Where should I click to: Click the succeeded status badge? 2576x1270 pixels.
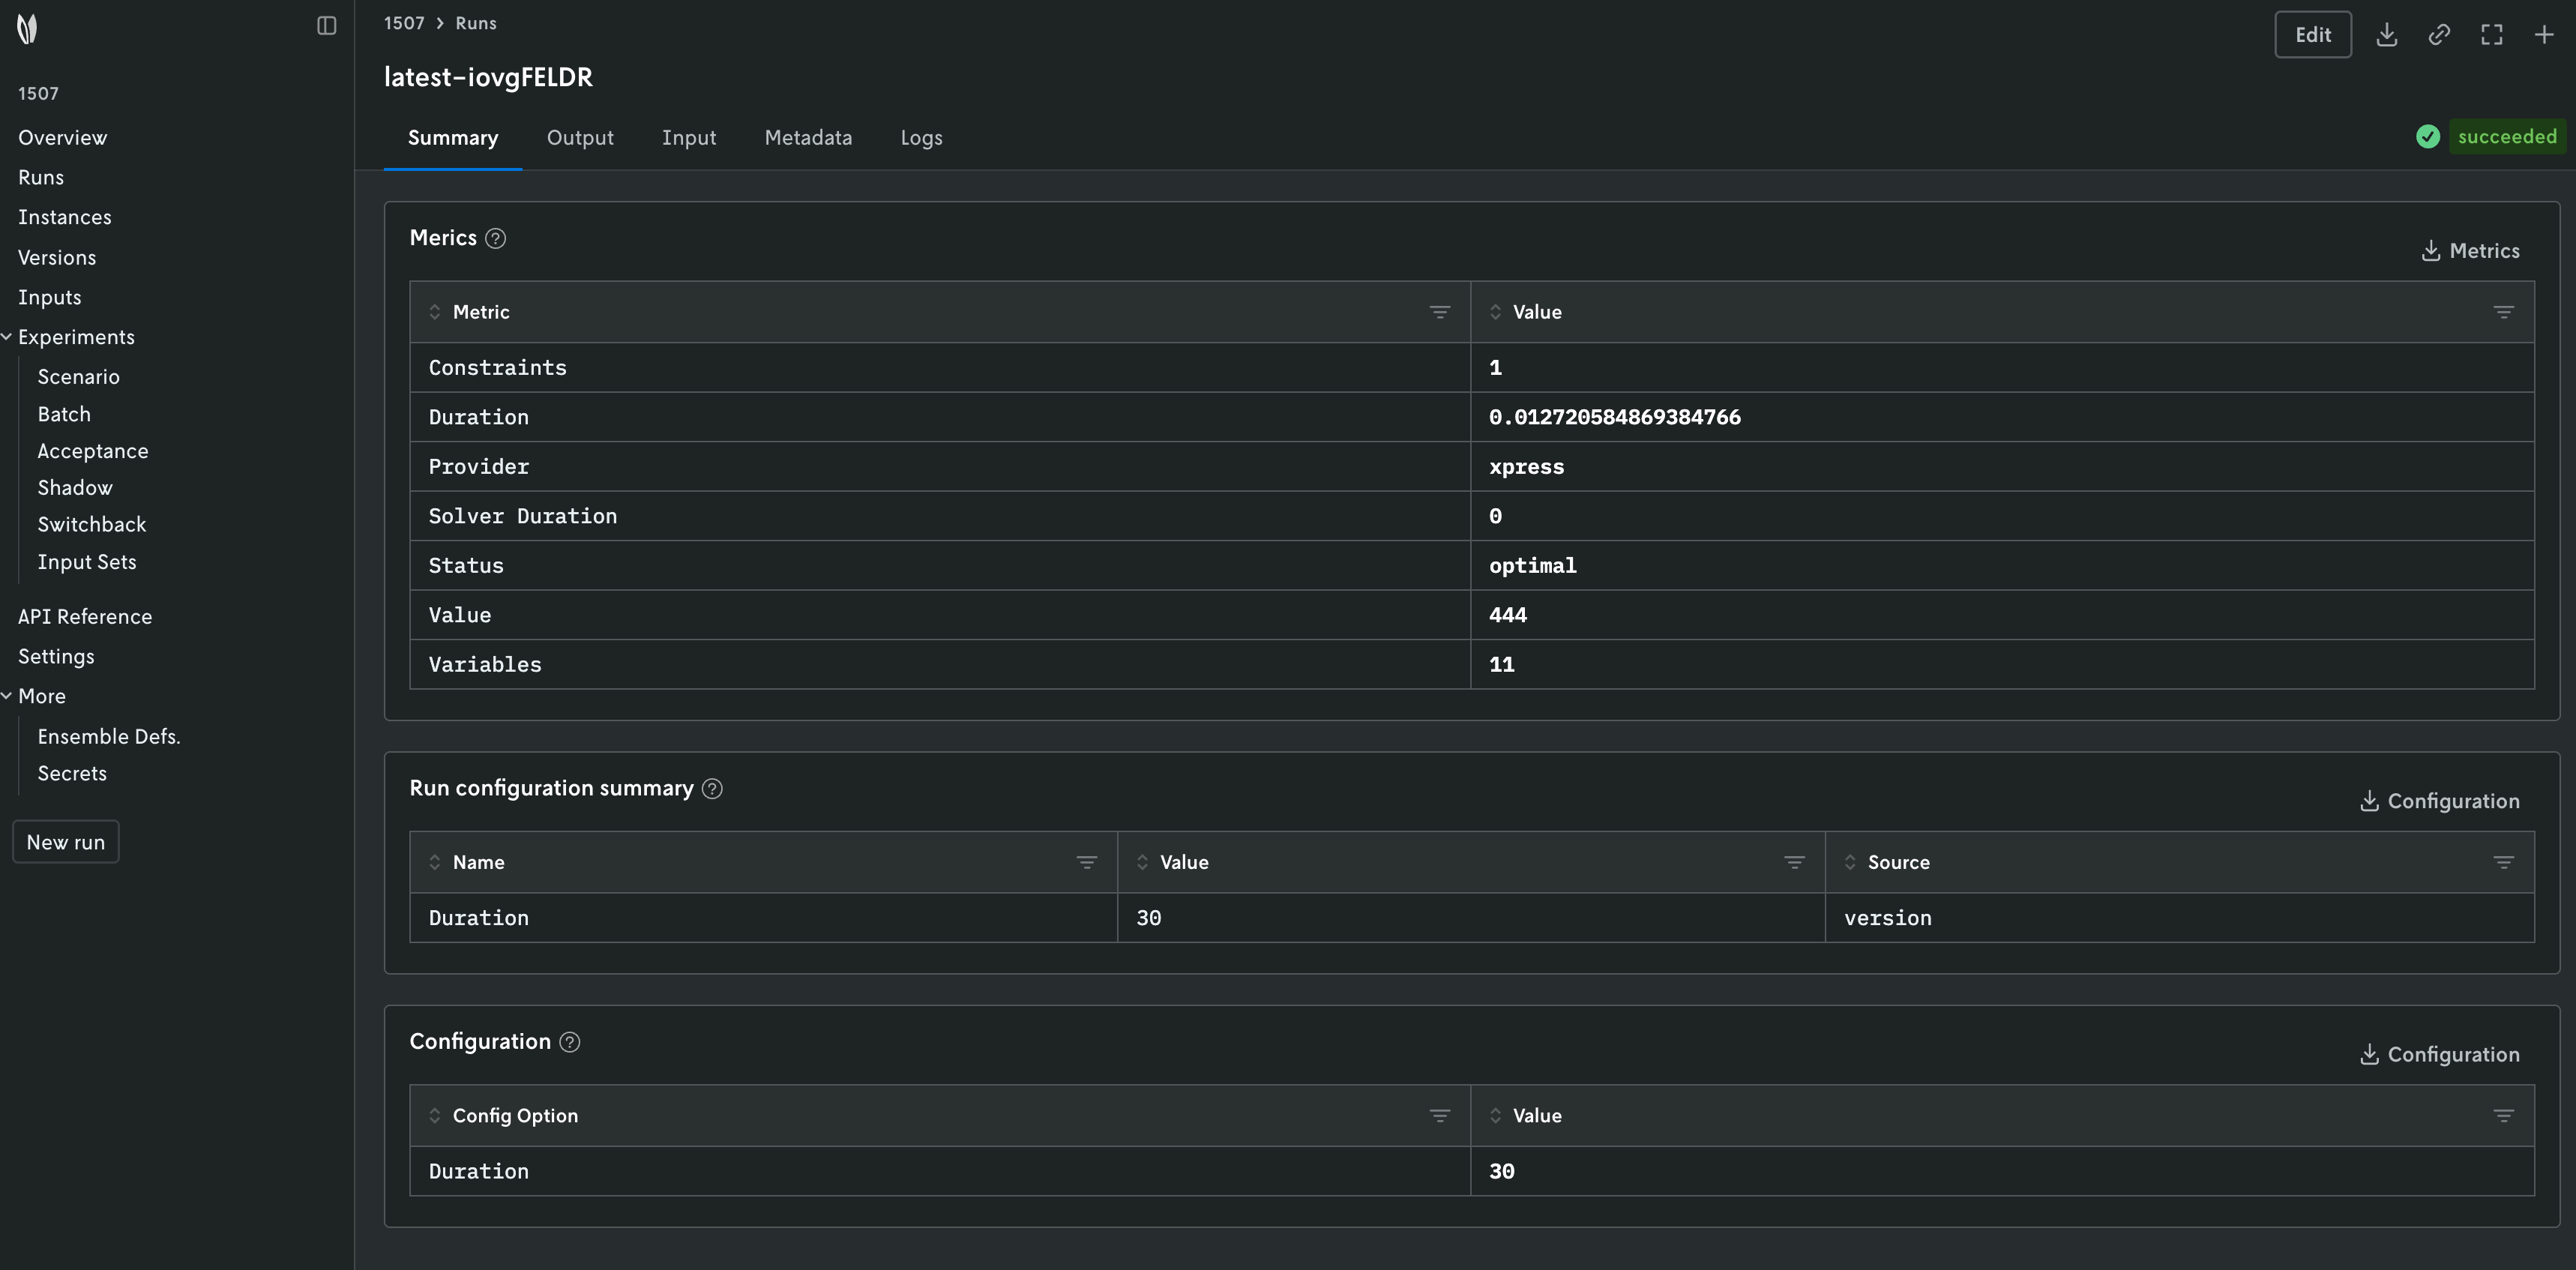coord(2507,137)
